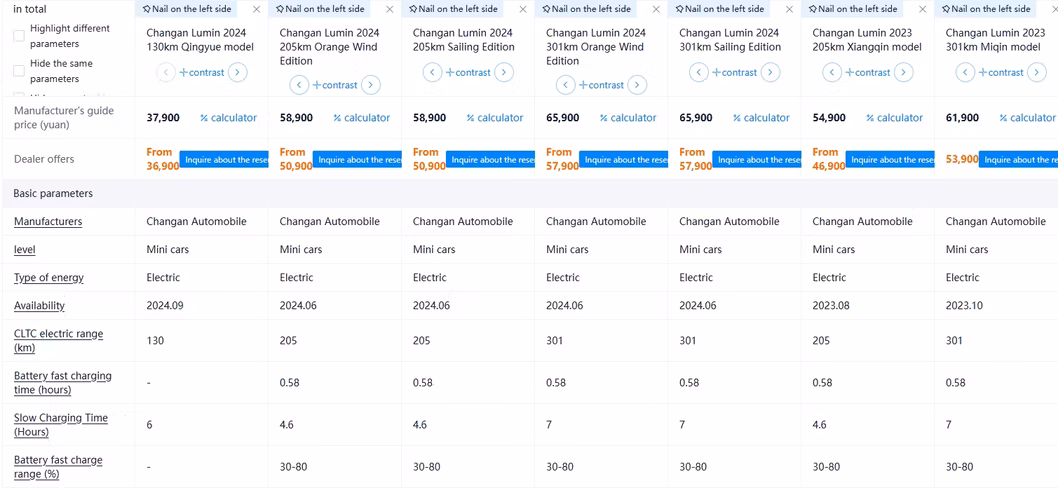Click previous arrow under 205km Sailing Edition
Screen dimensions: 1058x488
pyautogui.click(x=432, y=72)
